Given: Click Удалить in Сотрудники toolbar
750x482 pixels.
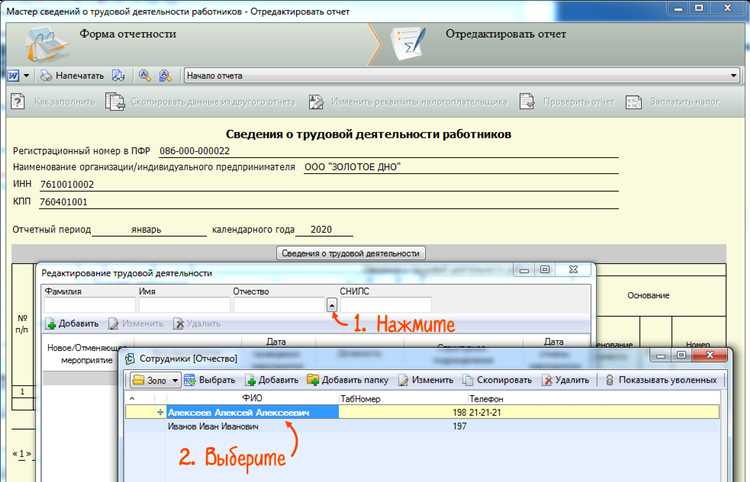Looking at the screenshot, I should click(x=566, y=380).
